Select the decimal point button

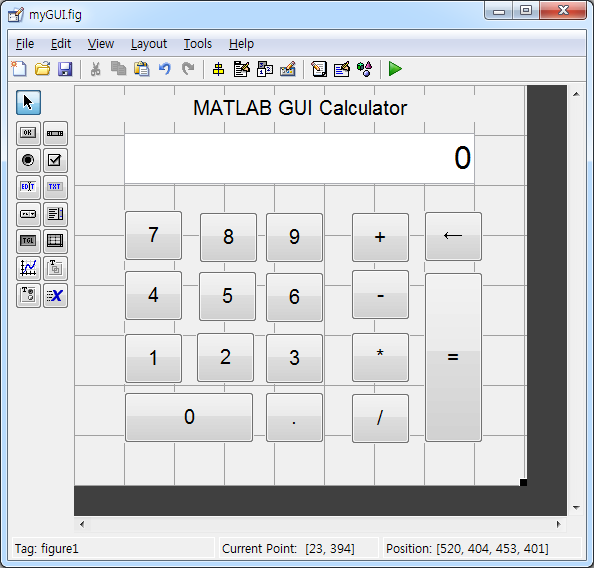click(x=294, y=417)
